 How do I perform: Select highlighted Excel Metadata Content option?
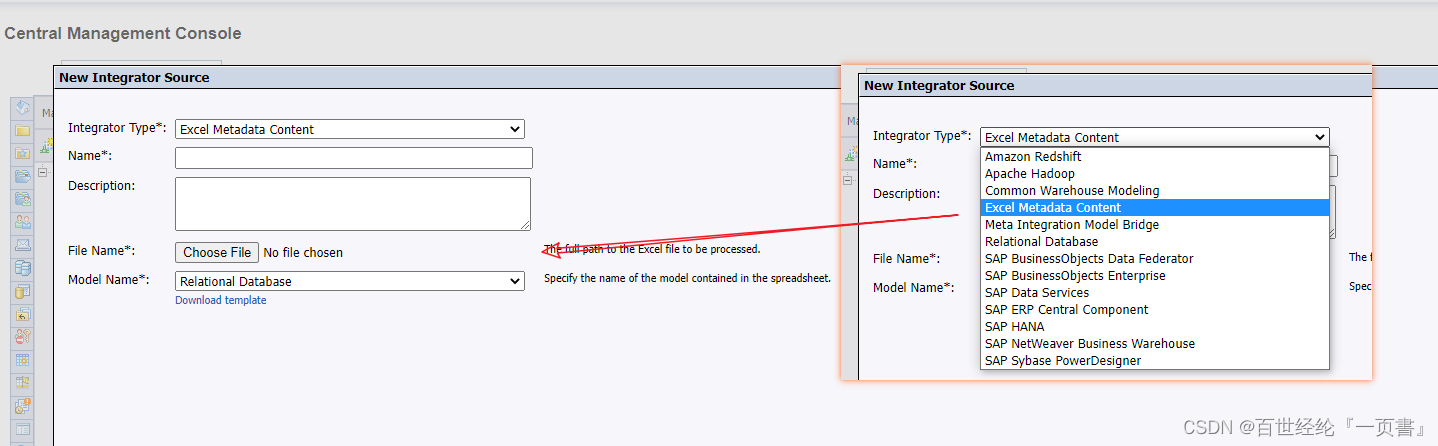click(1155, 208)
